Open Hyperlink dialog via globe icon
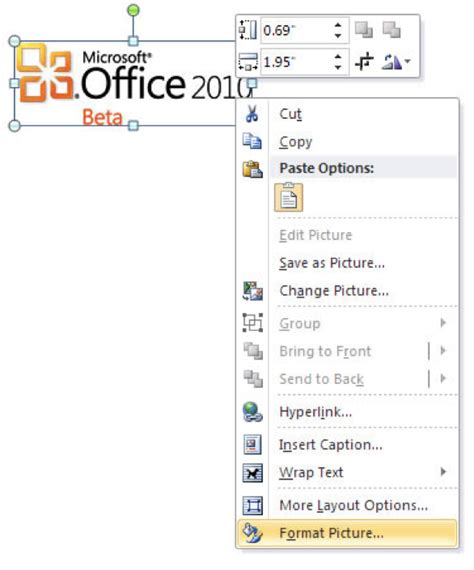The image size is (474, 570). click(x=253, y=412)
